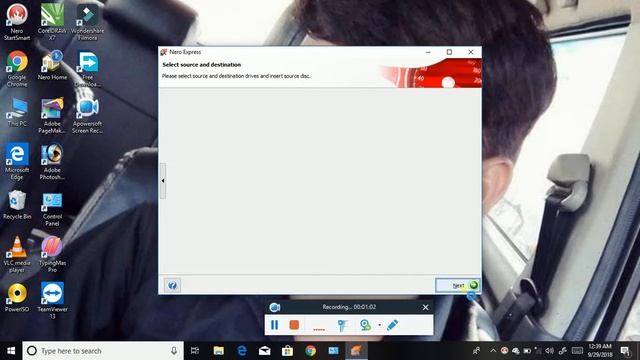Expand the dropdown next to webcam icon
This screenshot has height=360, width=640.
point(379,325)
